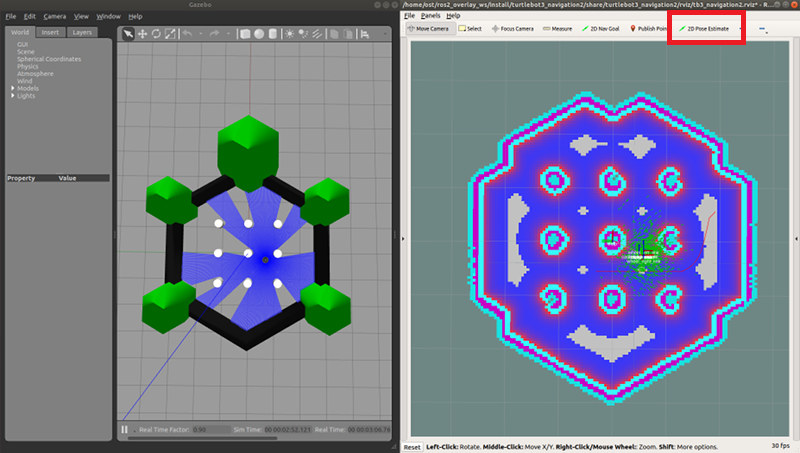Image resolution: width=800 pixels, height=453 pixels.
Task: Click the Sim Time value field
Action: tap(287, 430)
